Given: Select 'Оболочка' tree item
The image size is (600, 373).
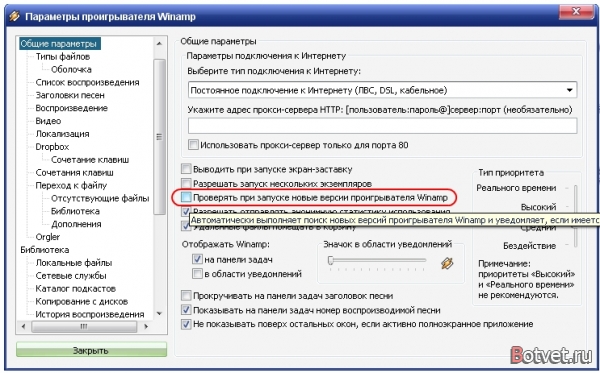Looking at the screenshot, I should (71, 70).
